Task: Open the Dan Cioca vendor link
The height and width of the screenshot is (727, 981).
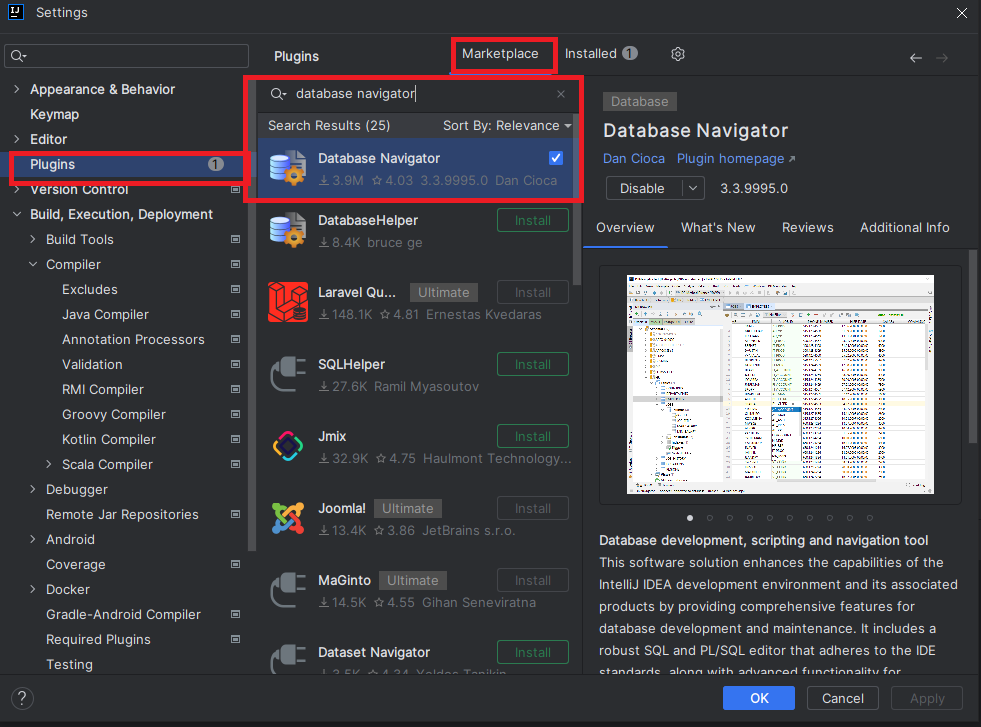Action: pos(633,159)
